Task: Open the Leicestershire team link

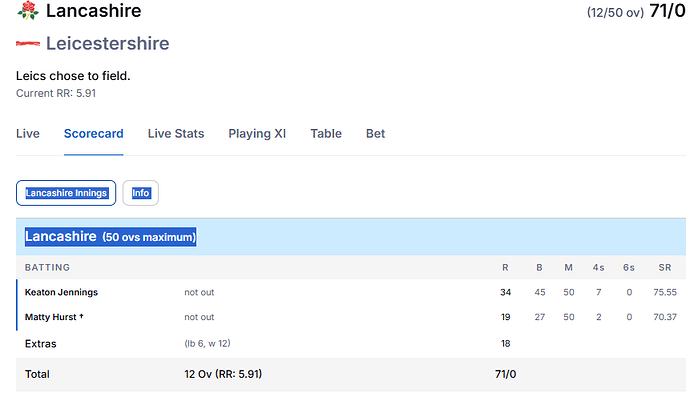Action: click(107, 43)
